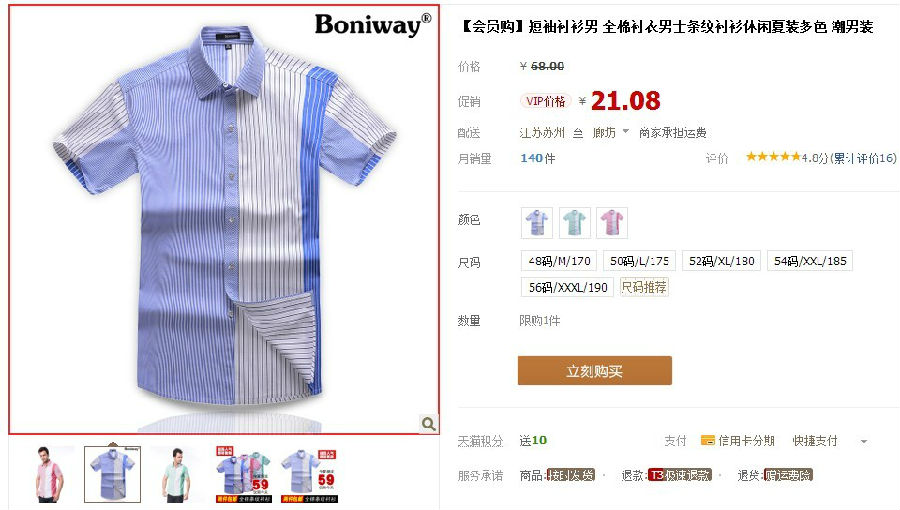Select the green shirt color swatch
This screenshot has width=900, height=510.
tap(575, 223)
